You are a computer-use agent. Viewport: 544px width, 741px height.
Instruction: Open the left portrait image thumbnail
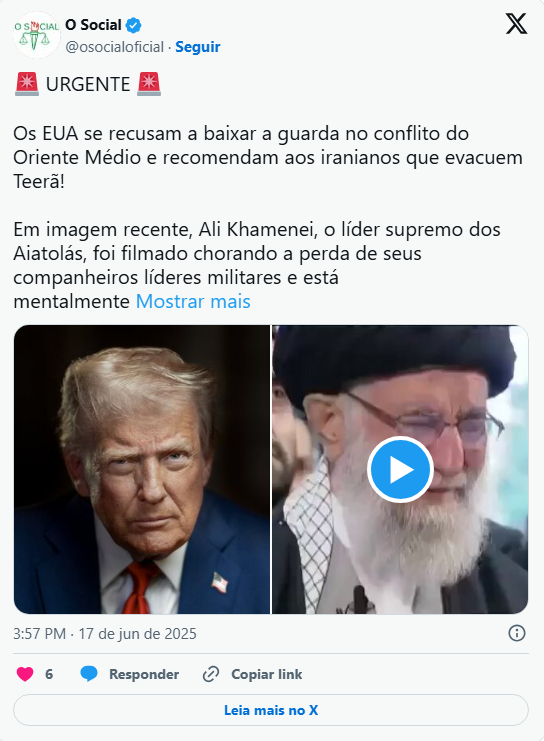[x=142, y=470]
